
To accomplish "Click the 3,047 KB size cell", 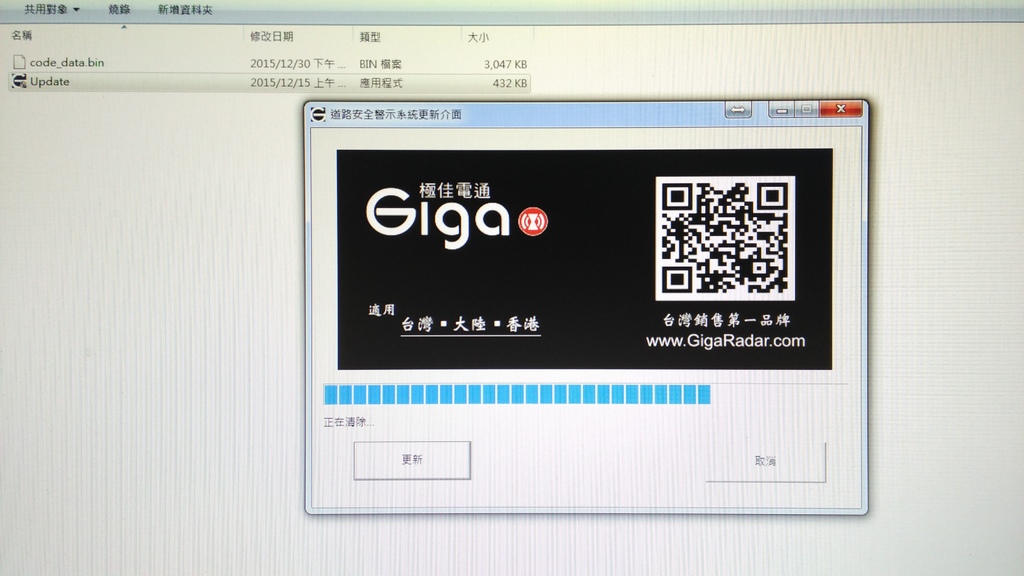I will [x=505, y=64].
